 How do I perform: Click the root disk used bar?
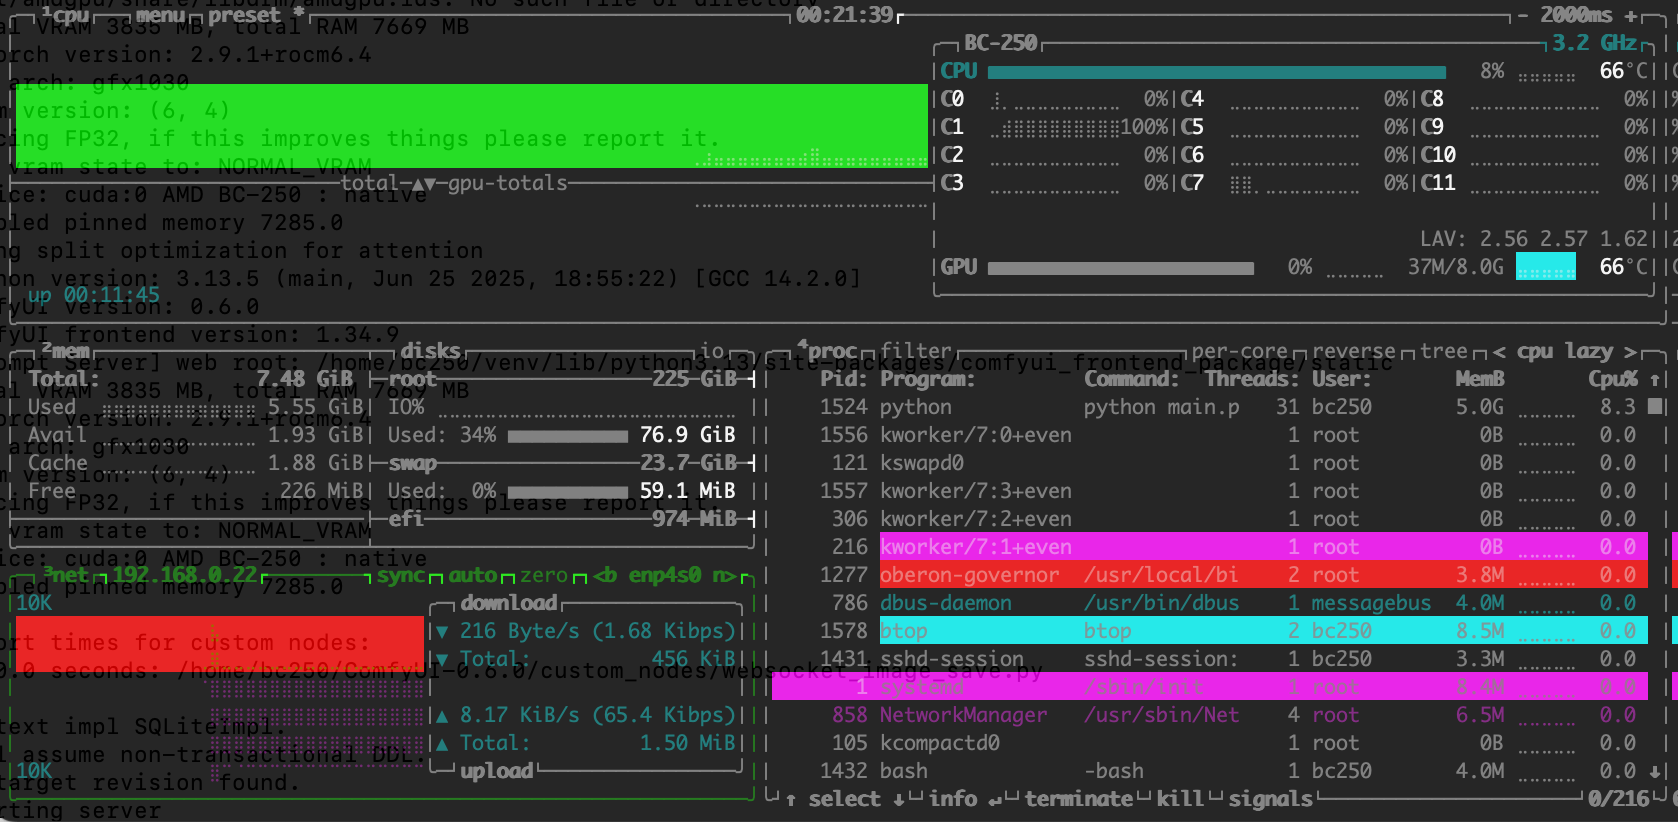coord(568,436)
